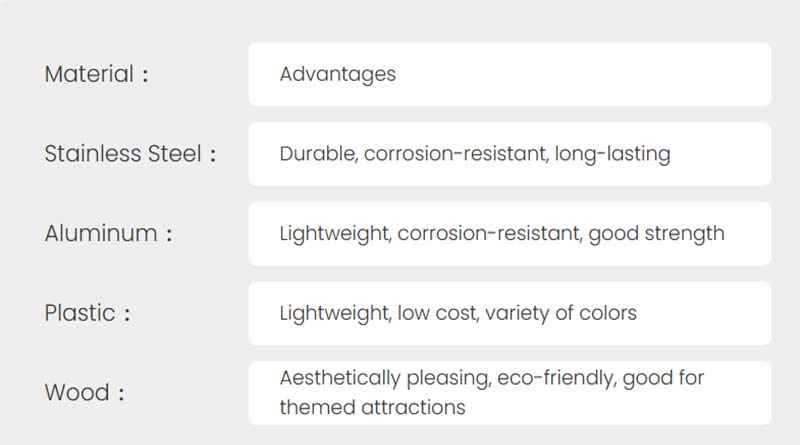This screenshot has height=445, width=800.
Task: Select the "Aluminum :" row label
Action: pos(108,234)
